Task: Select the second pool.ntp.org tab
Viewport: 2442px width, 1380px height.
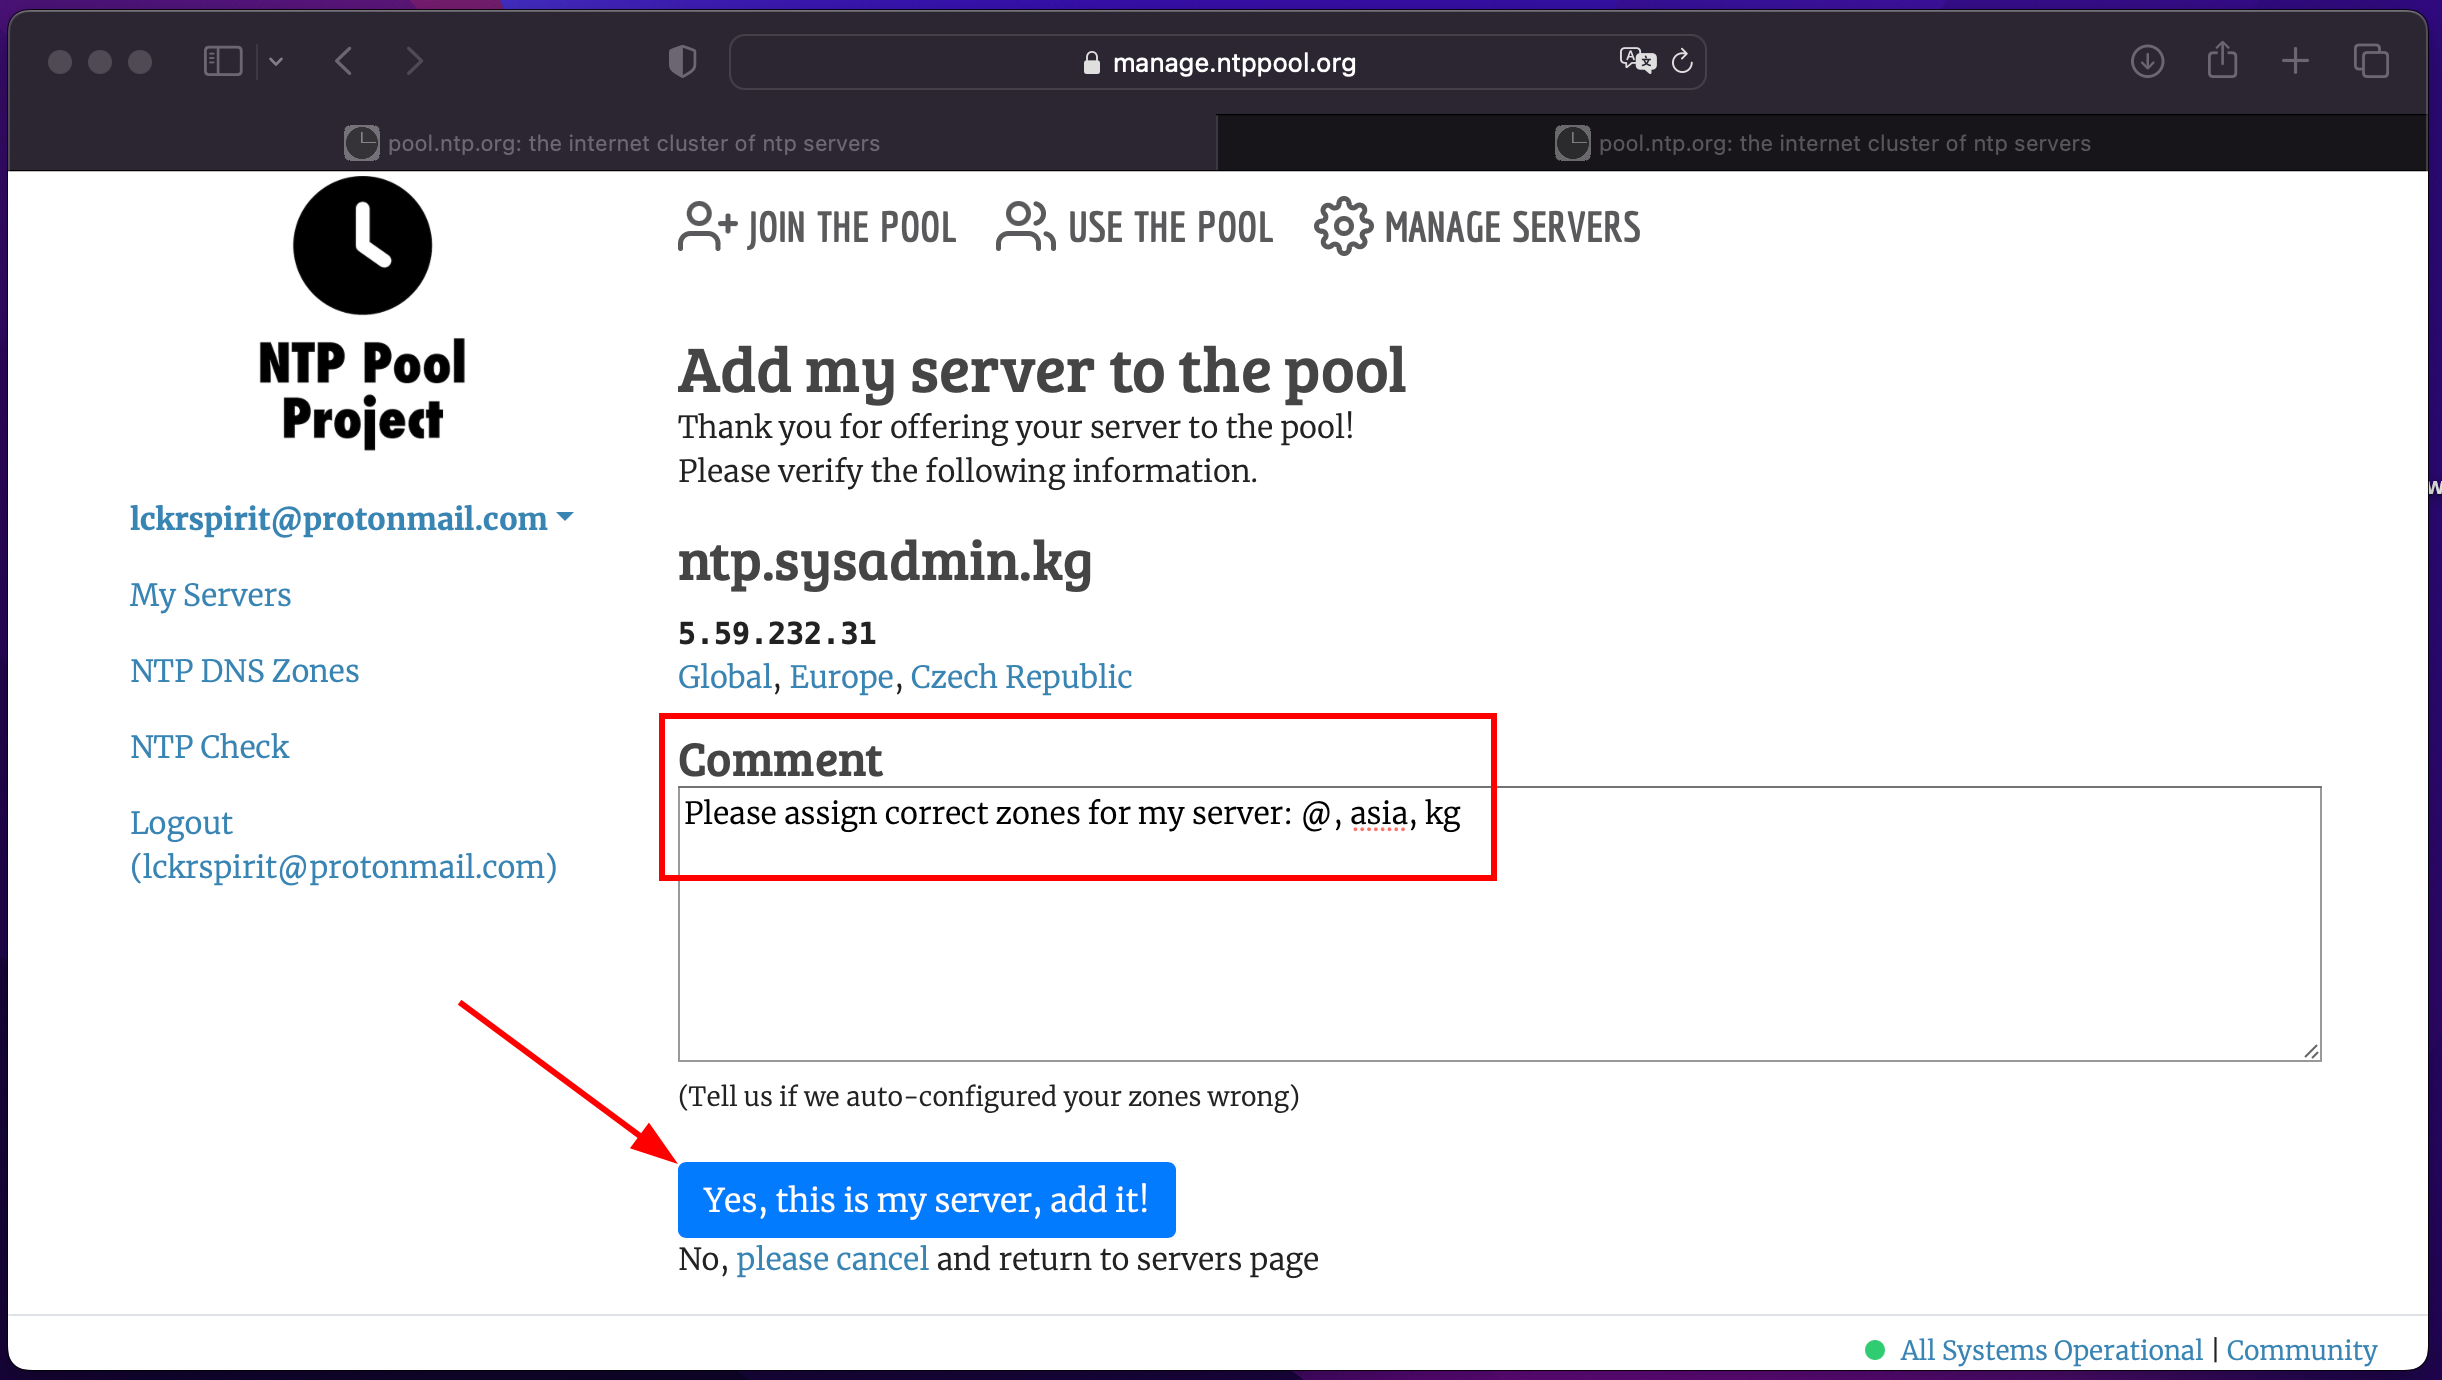Action: pyautogui.click(x=1822, y=143)
